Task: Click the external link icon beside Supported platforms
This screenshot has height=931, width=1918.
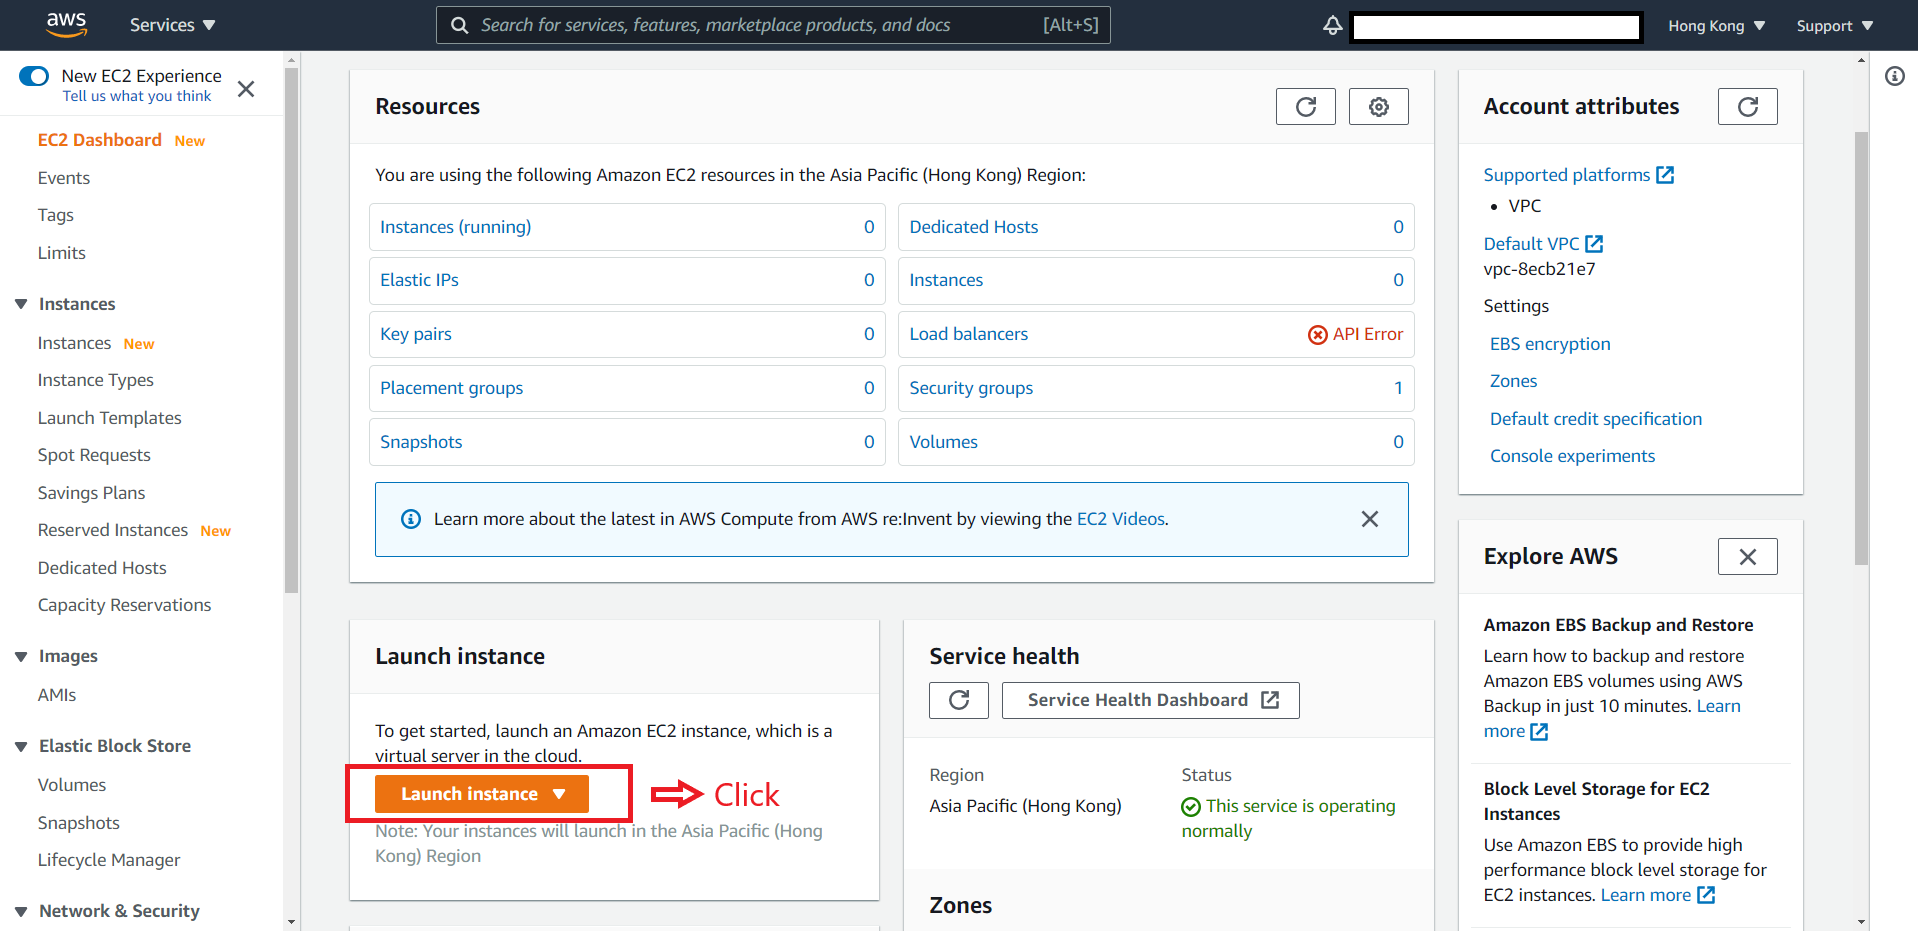Action: (1665, 175)
